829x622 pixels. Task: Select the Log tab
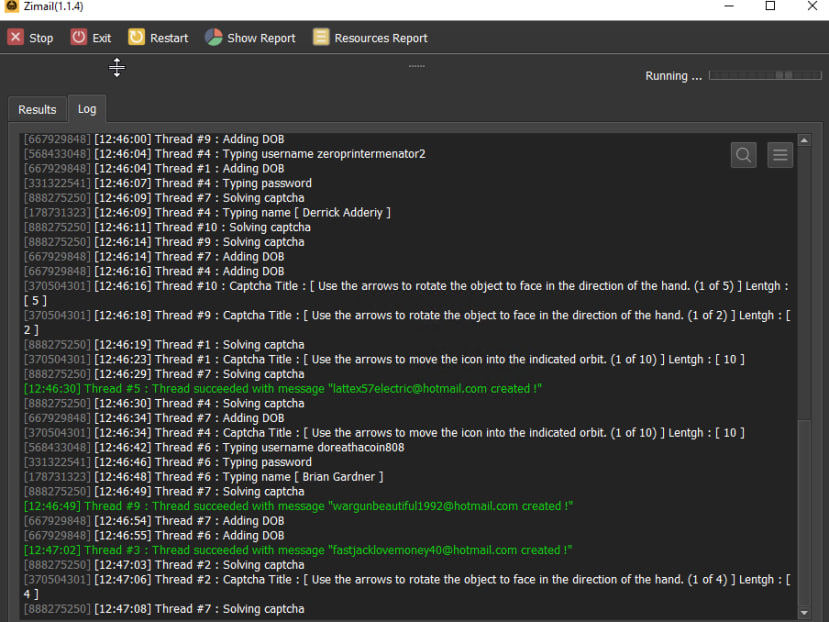click(87, 109)
